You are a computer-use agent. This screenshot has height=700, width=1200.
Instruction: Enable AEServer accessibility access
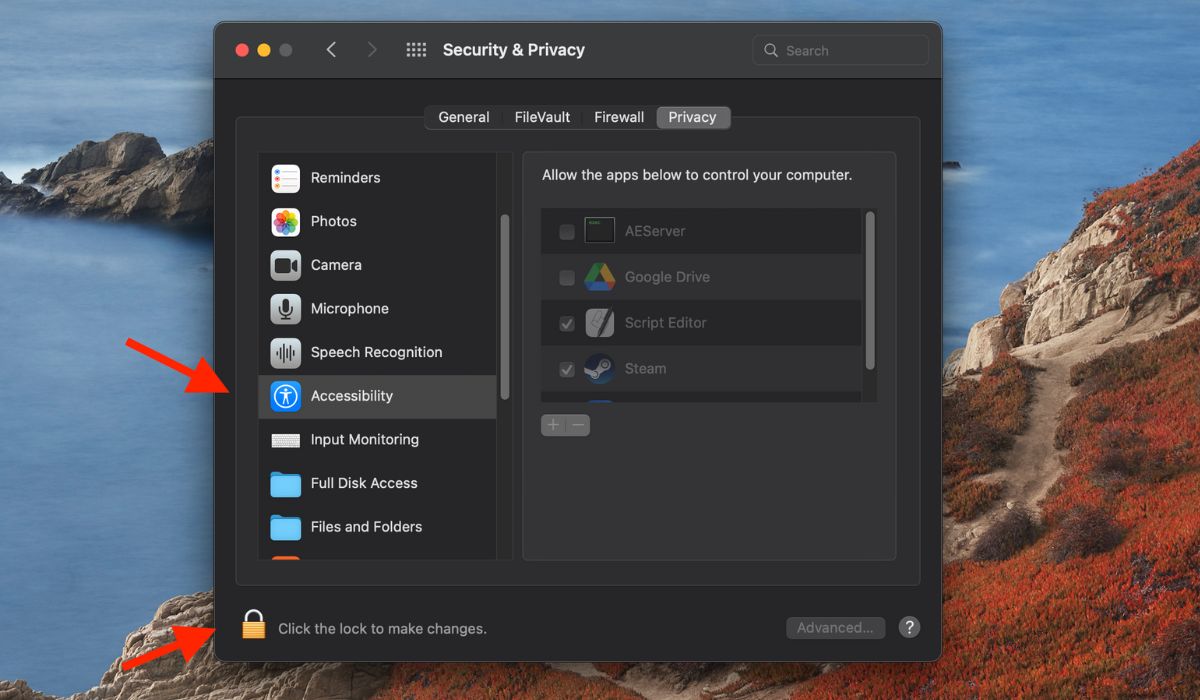point(566,231)
